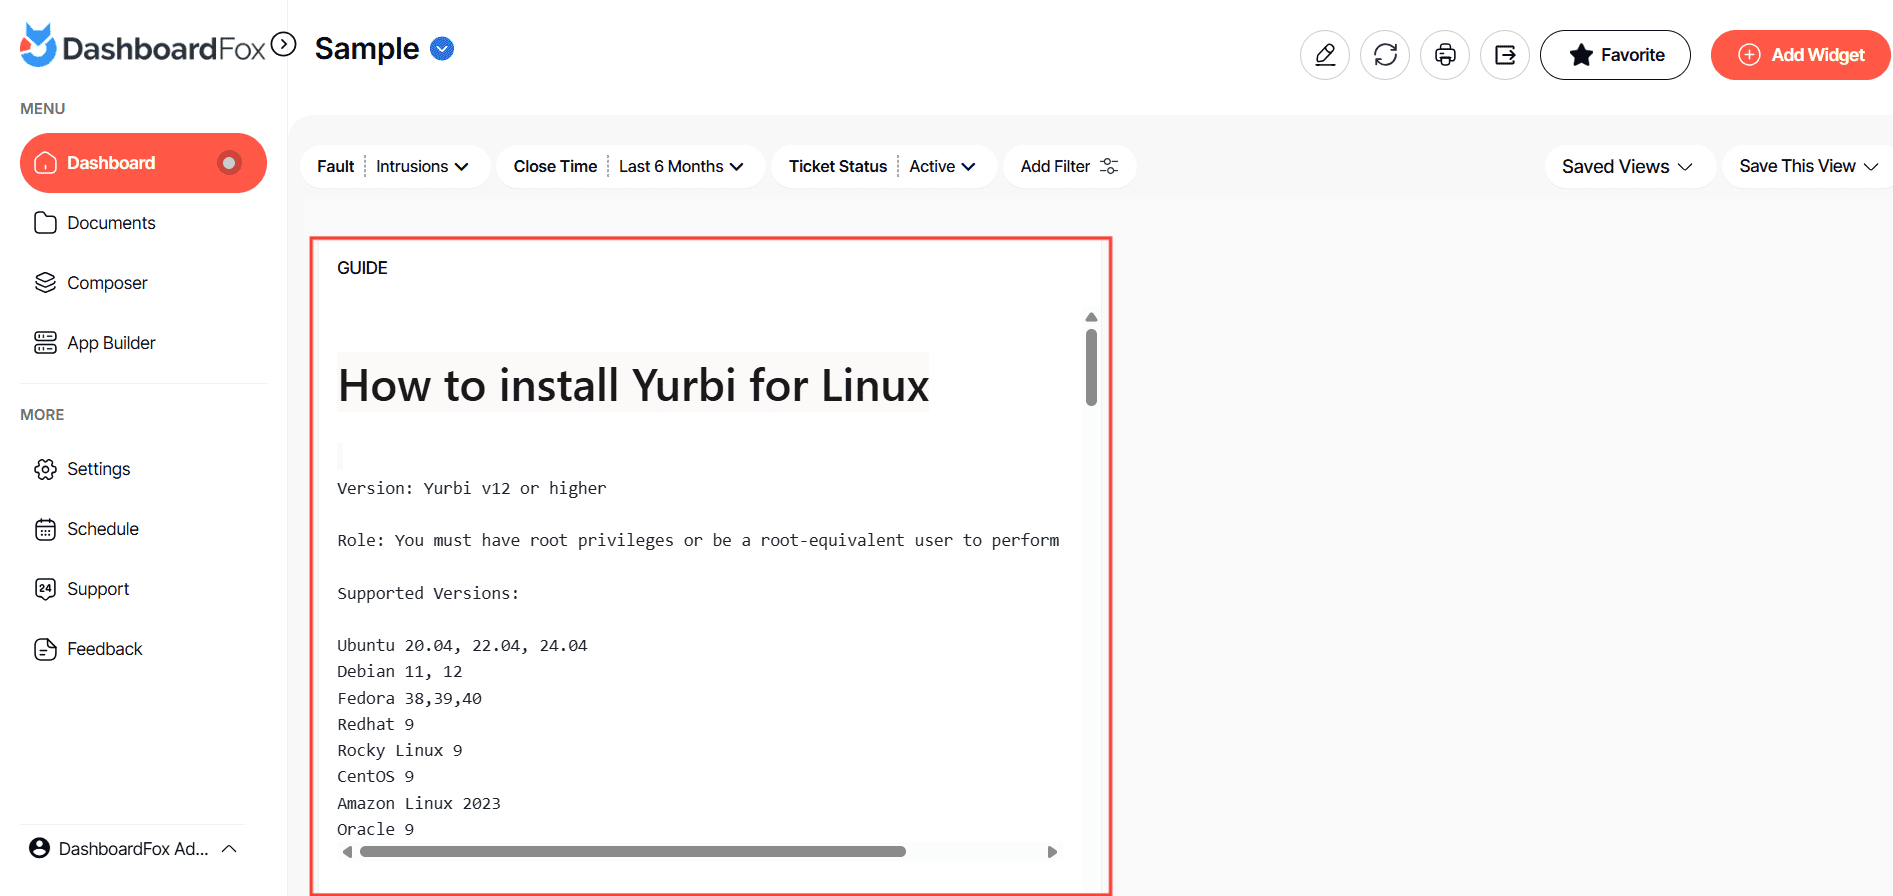
Task: Refresh the dashboard using the reload icon
Action: tap(1385, 55)
